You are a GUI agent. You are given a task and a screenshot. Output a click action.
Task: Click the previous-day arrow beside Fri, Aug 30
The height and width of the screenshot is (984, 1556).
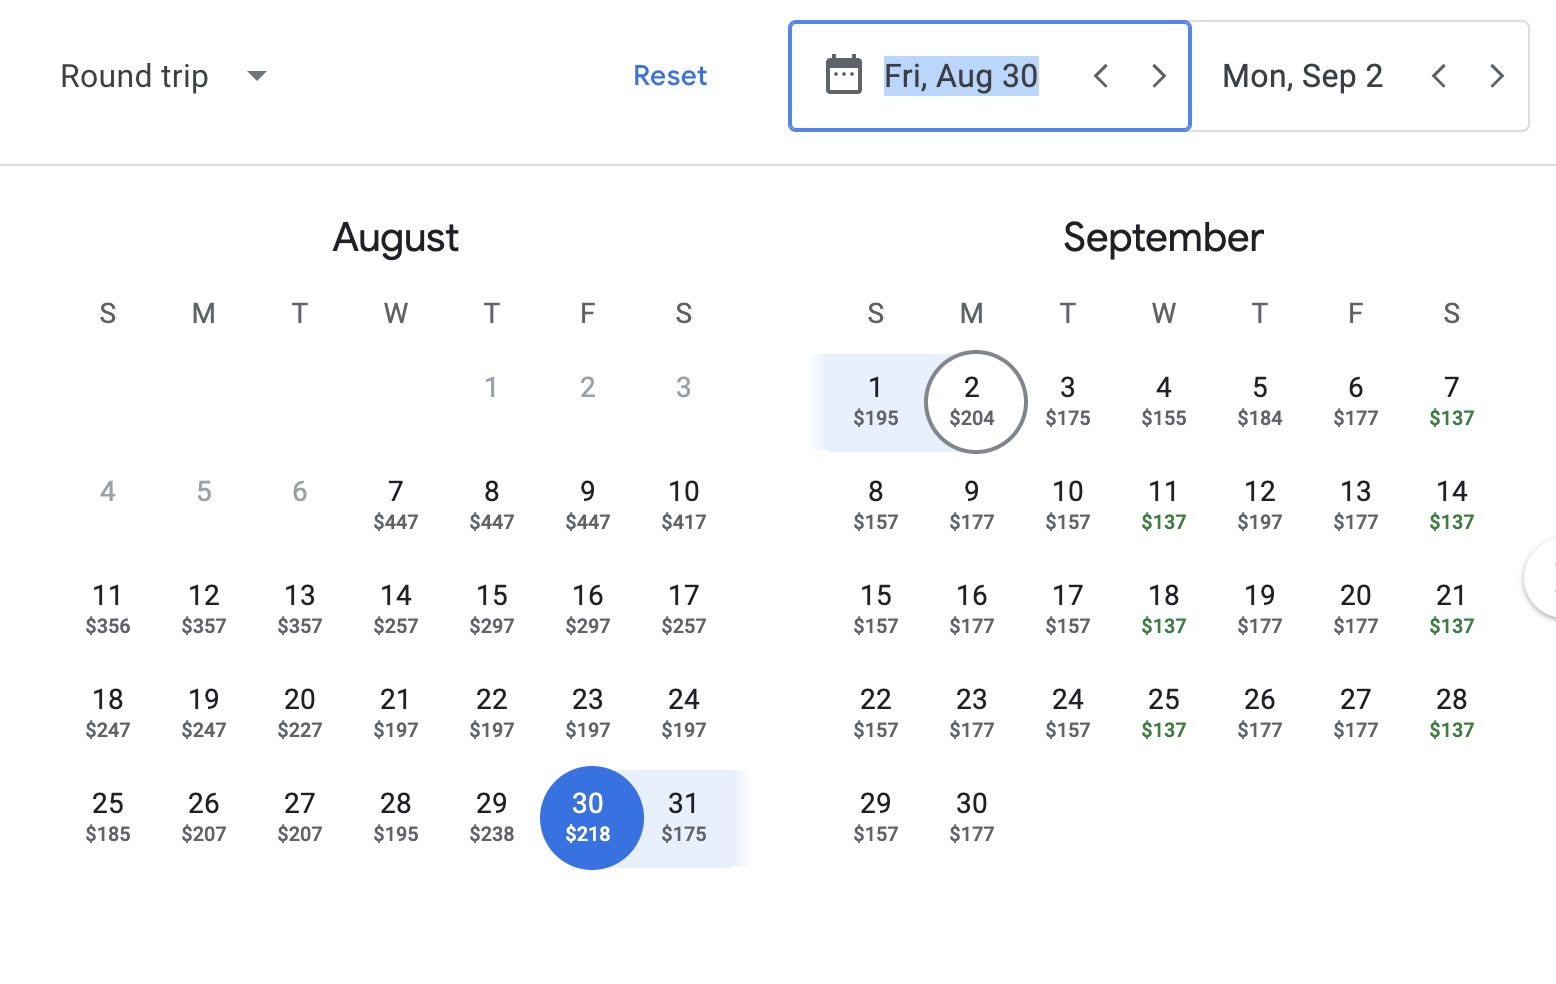(x=1100, y=75)
